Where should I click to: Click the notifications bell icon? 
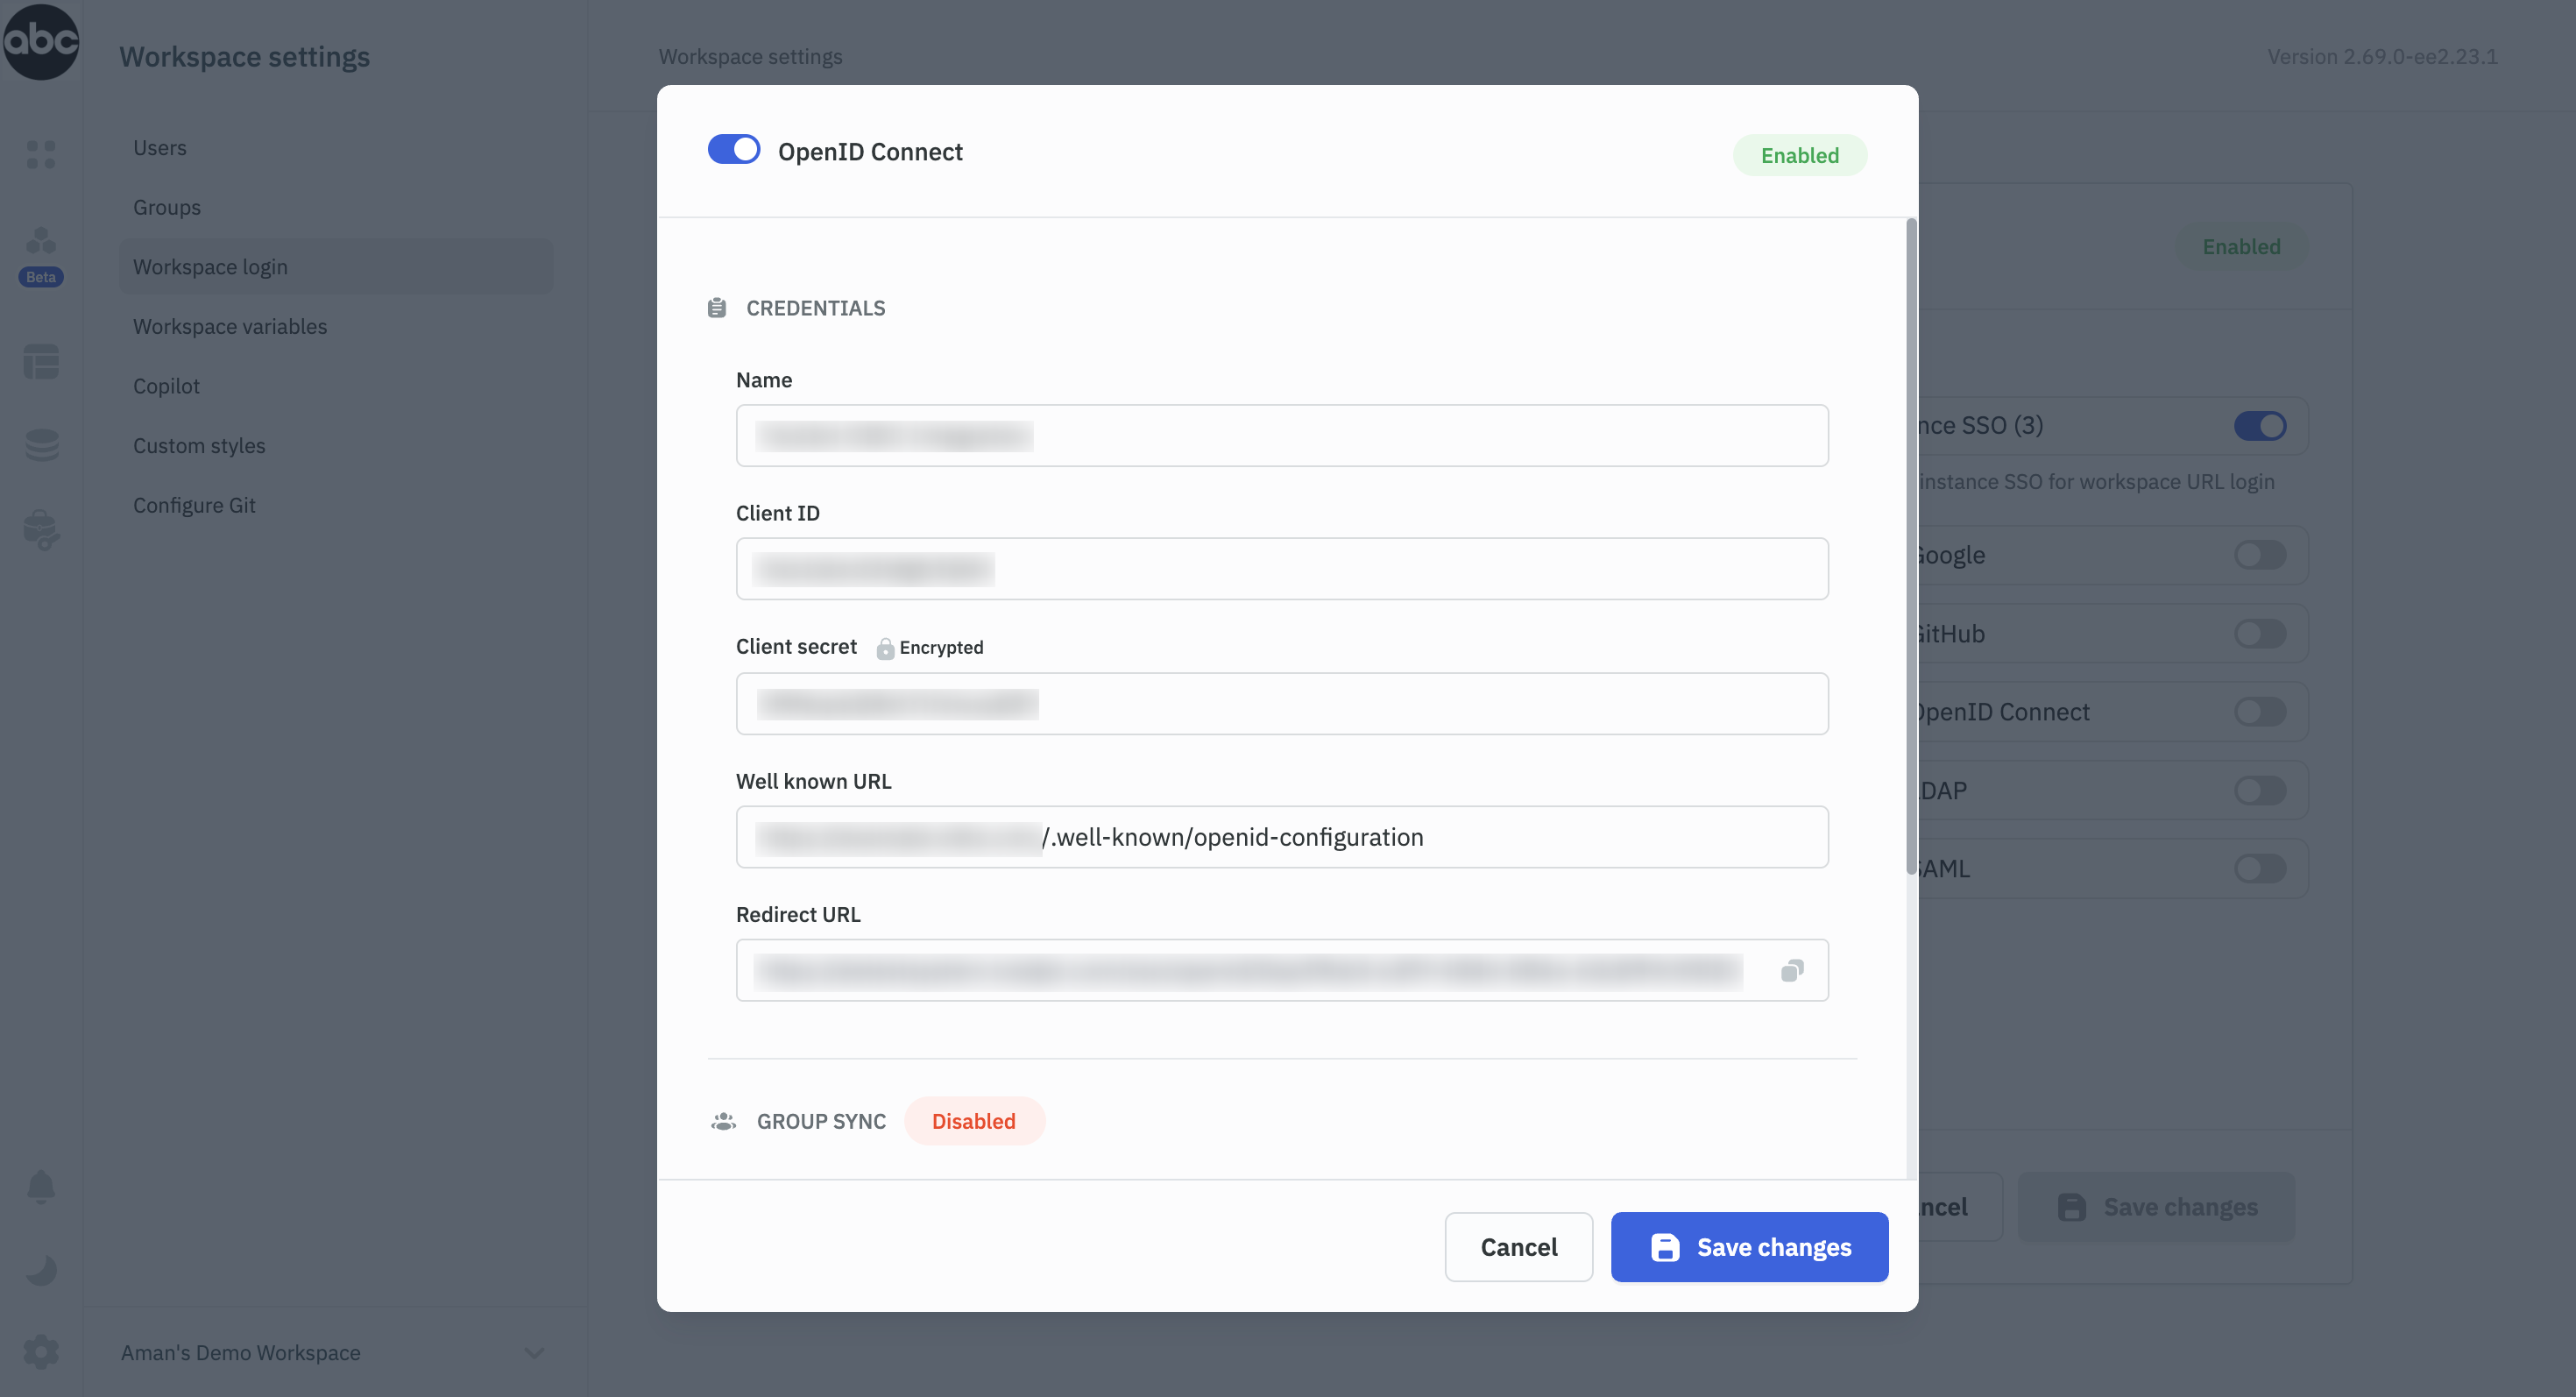(41, 1186)
